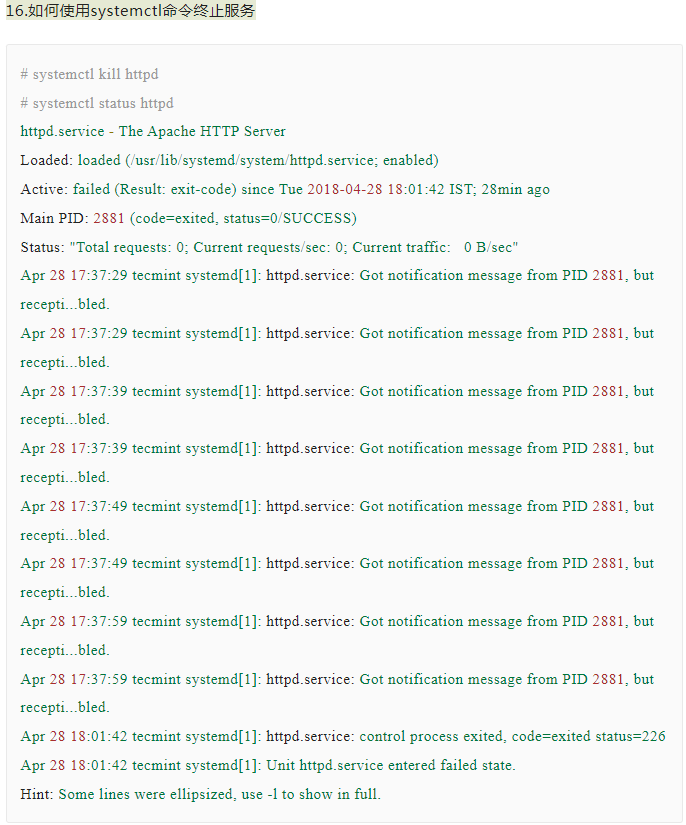
Task: Click the word 'Loaded:' in the output
Action: click(x=46, y=160)
